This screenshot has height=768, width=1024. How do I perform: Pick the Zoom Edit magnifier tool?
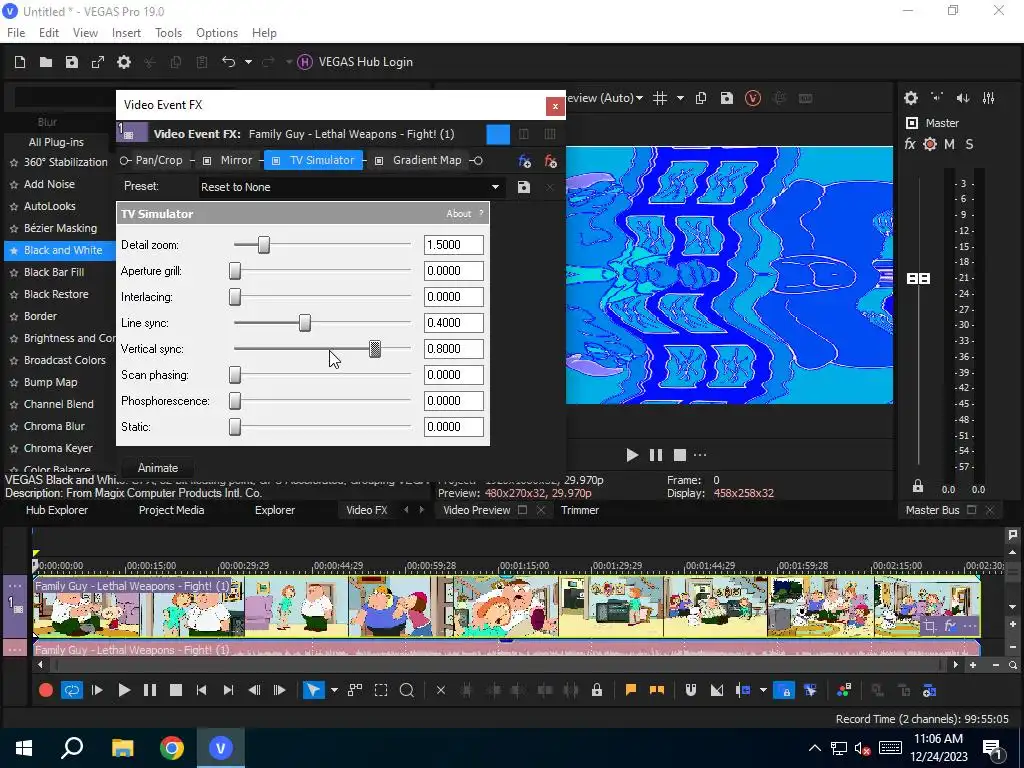point(407,690)
